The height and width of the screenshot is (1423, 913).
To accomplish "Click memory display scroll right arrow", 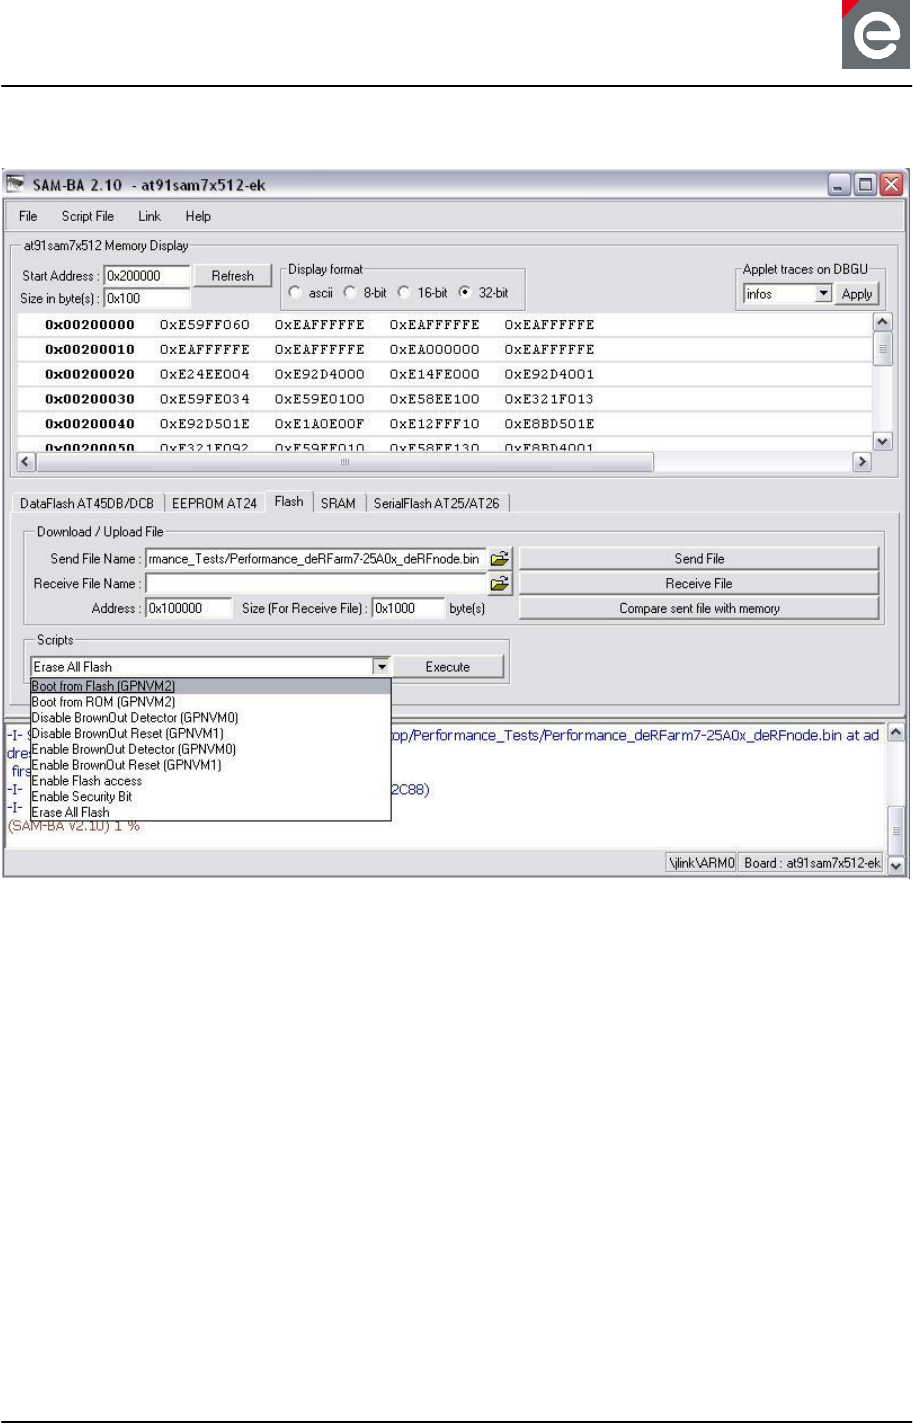I will click(862, 463).
